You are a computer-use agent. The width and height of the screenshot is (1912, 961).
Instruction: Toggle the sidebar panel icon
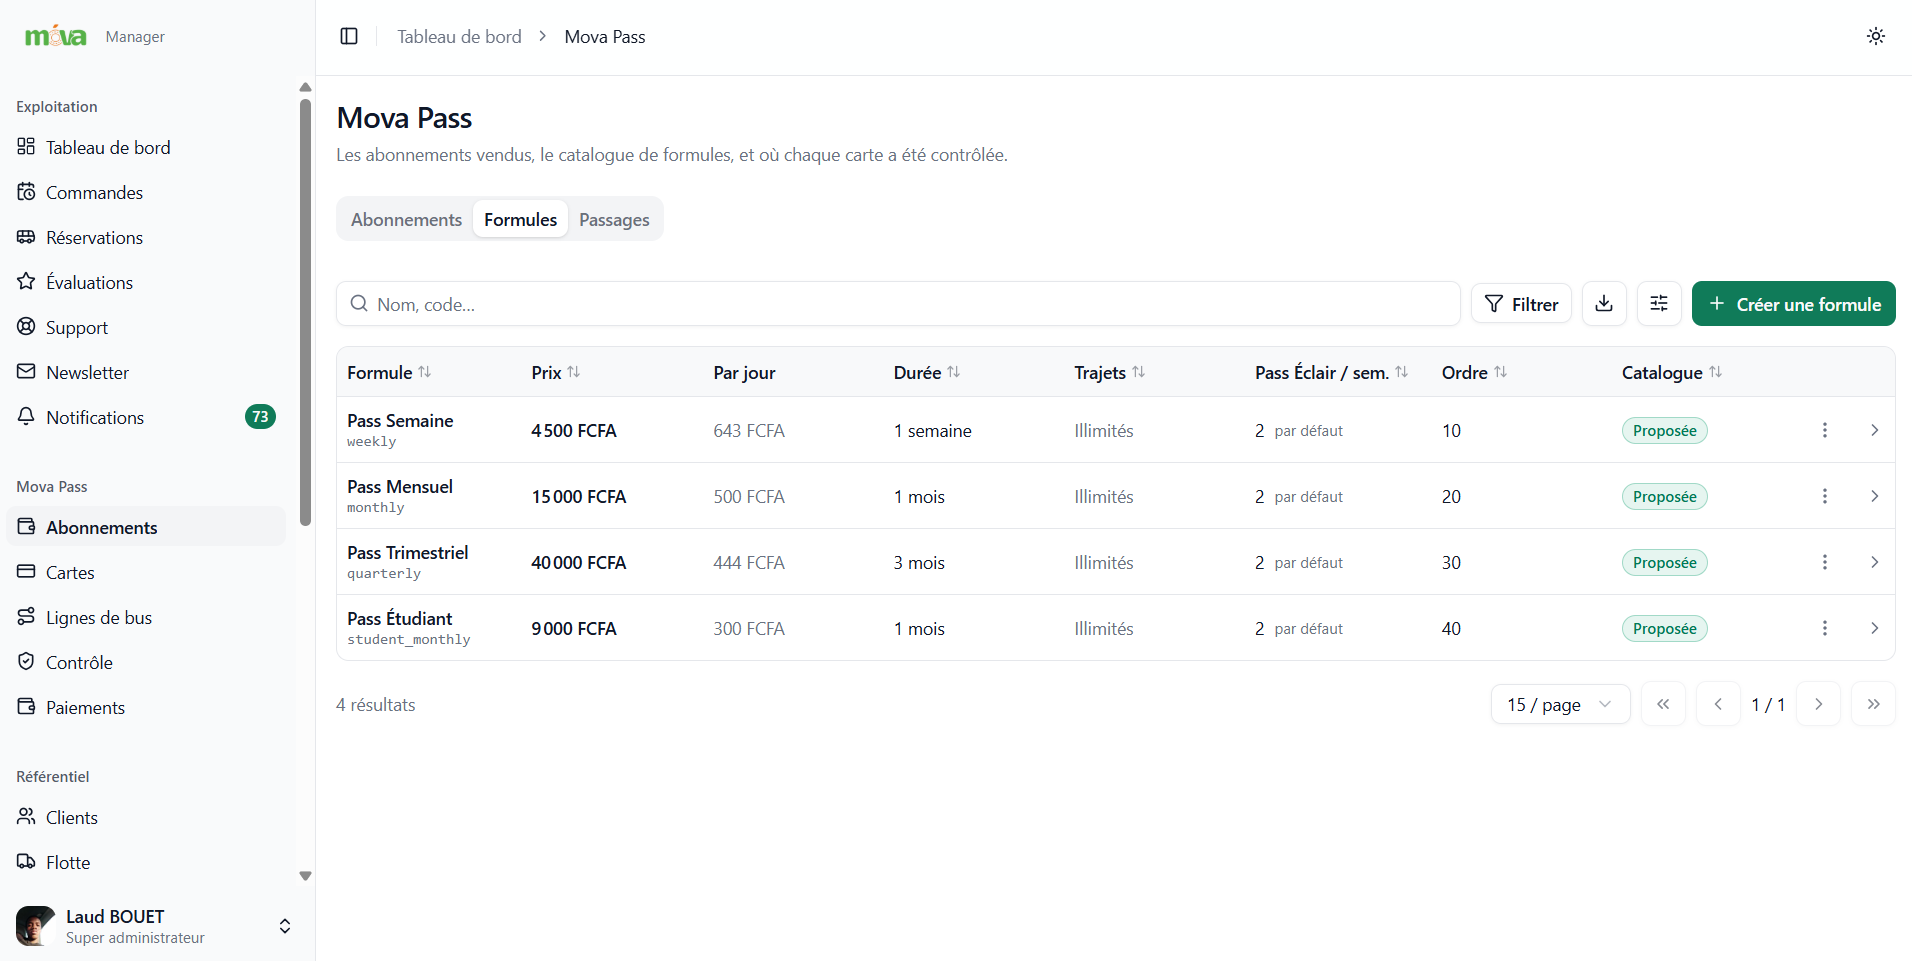tap(349, 36)
